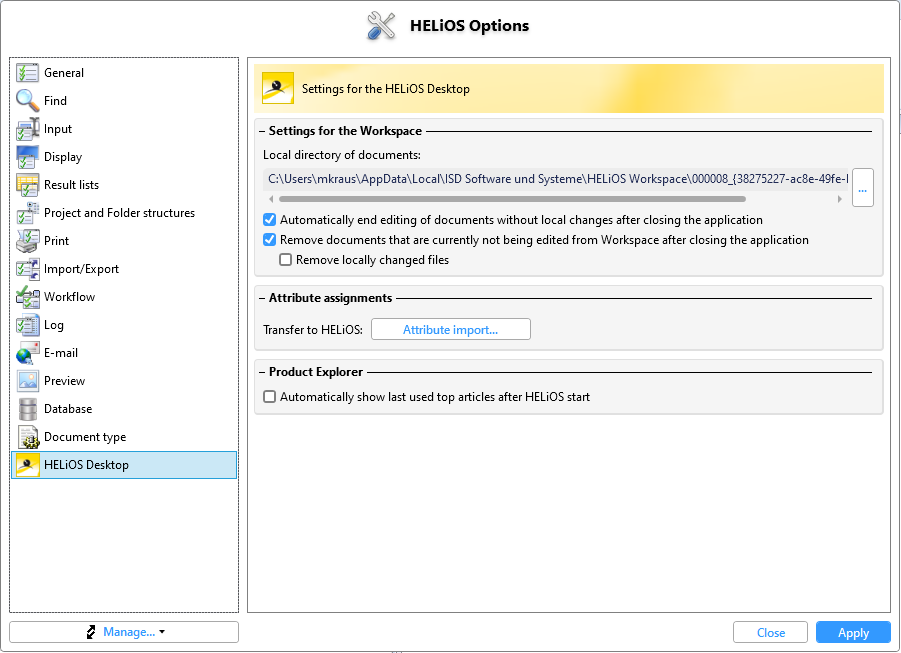The width and height of the screenshot is (901, 653).
Task: Click the Display monitor icon
Action: (27, 157)
